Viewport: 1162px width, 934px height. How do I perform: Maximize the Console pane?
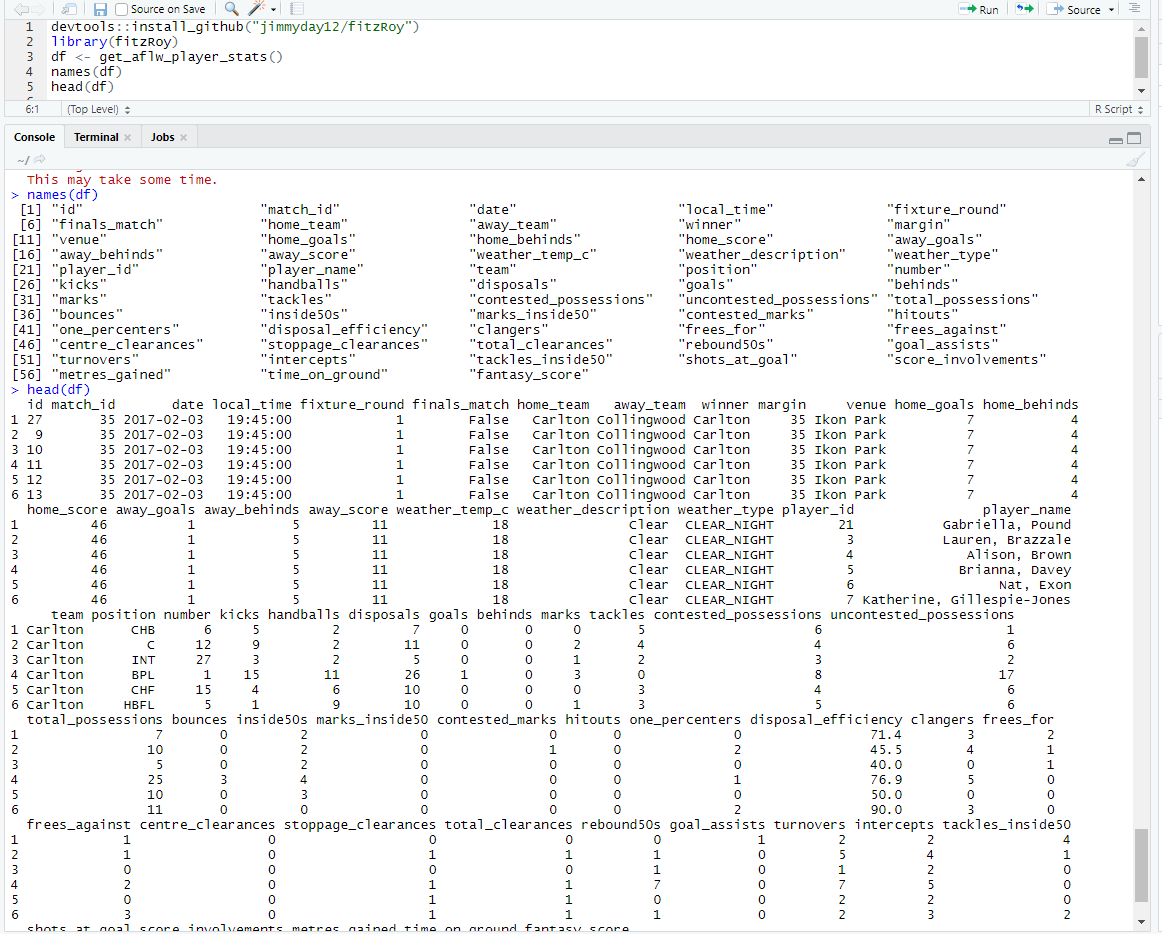tap(1134, 138)
